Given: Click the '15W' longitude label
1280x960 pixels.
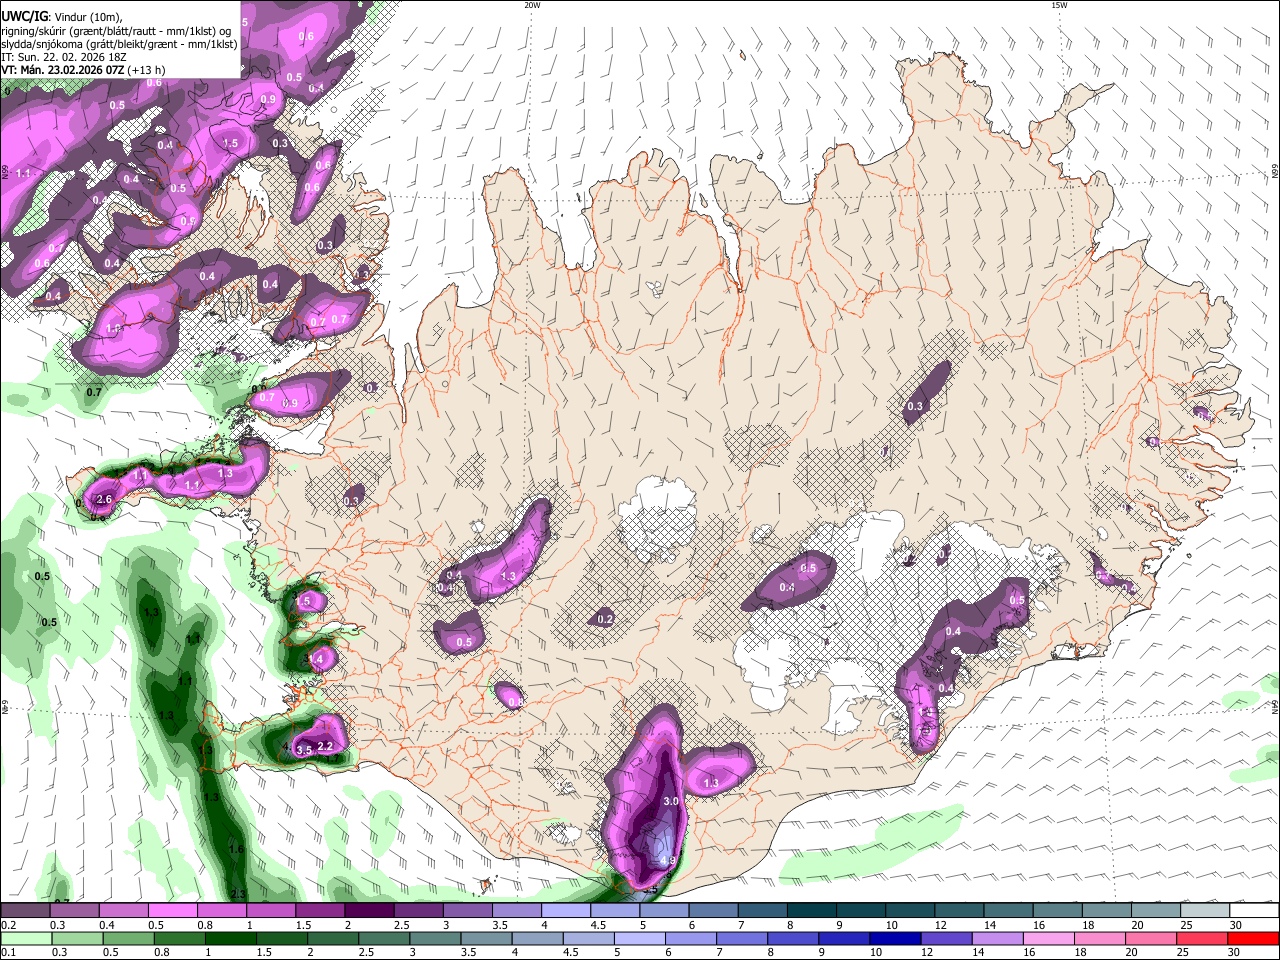Looking at the screenshot, I should click(1059, 5).
